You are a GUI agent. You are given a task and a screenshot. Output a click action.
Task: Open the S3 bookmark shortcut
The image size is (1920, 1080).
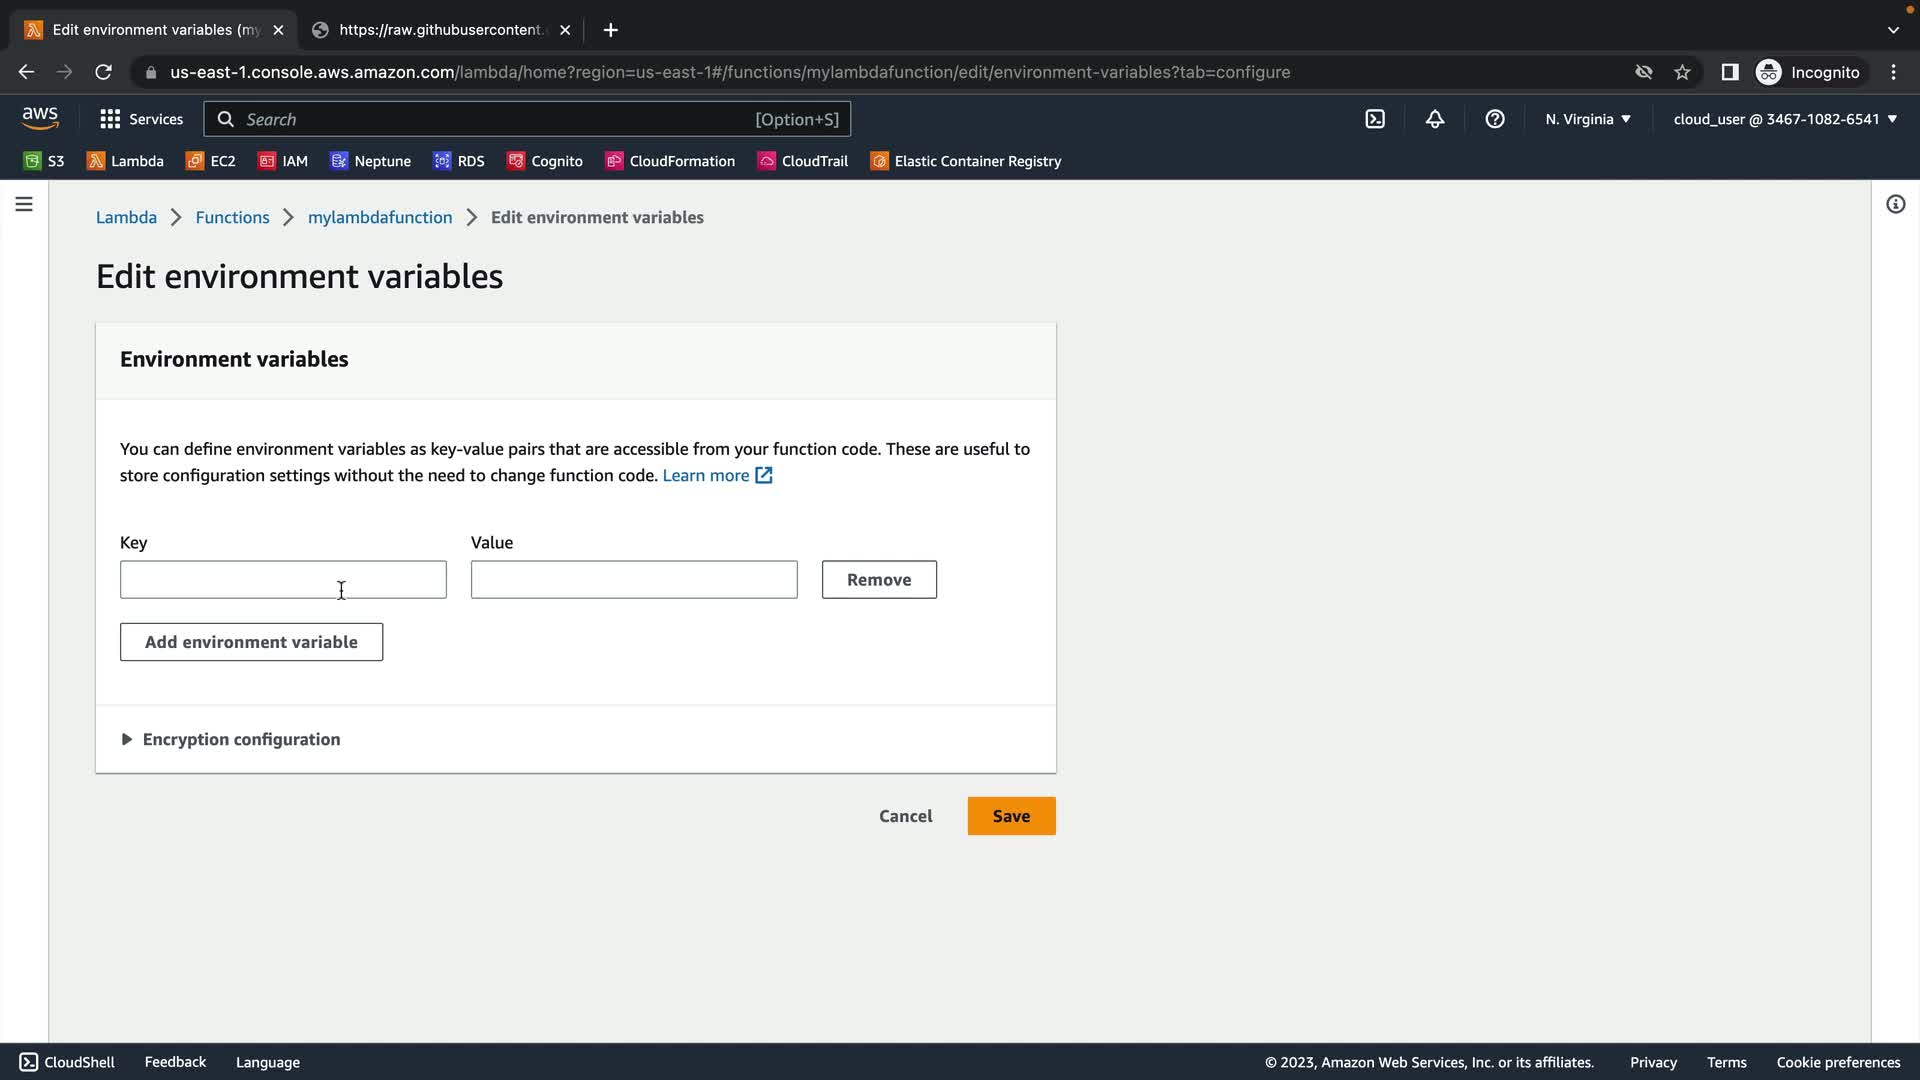pos(44,161)
